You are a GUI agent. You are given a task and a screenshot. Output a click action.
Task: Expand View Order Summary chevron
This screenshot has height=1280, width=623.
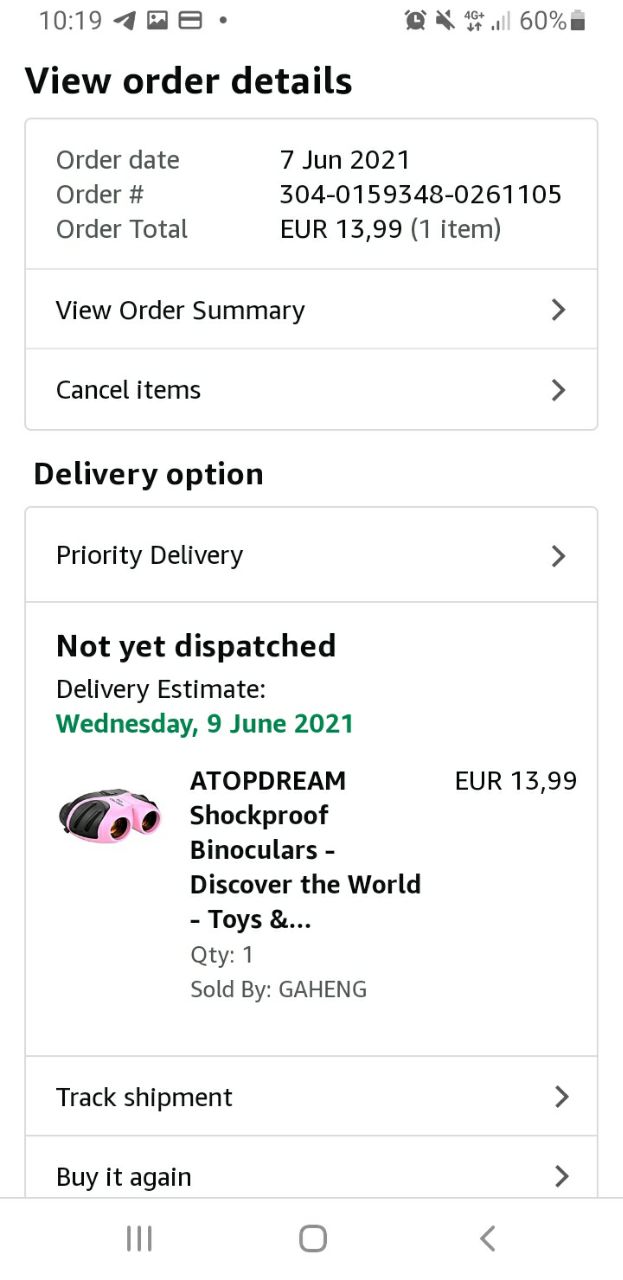(559, 310)
